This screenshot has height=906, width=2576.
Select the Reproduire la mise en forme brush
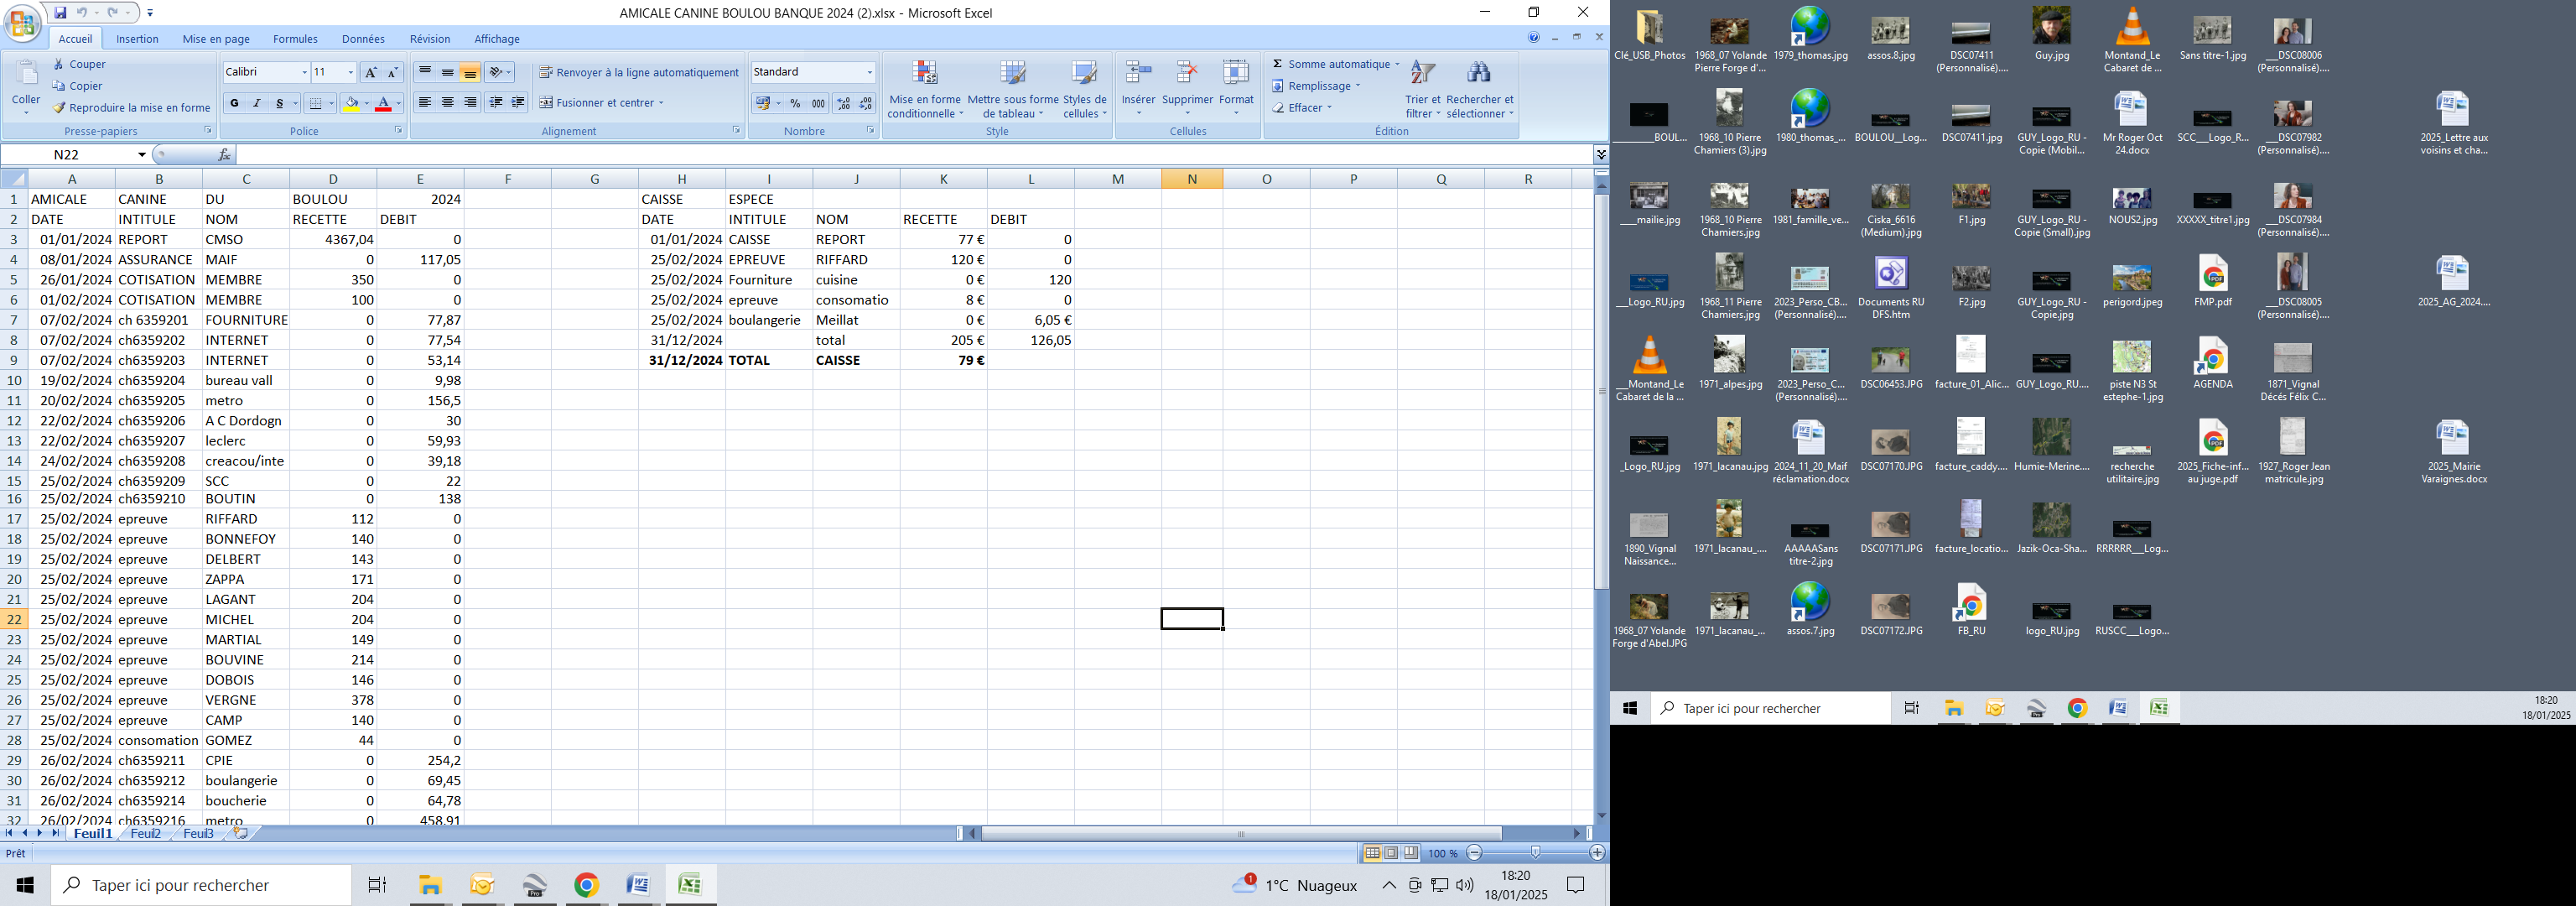(59, 108)
